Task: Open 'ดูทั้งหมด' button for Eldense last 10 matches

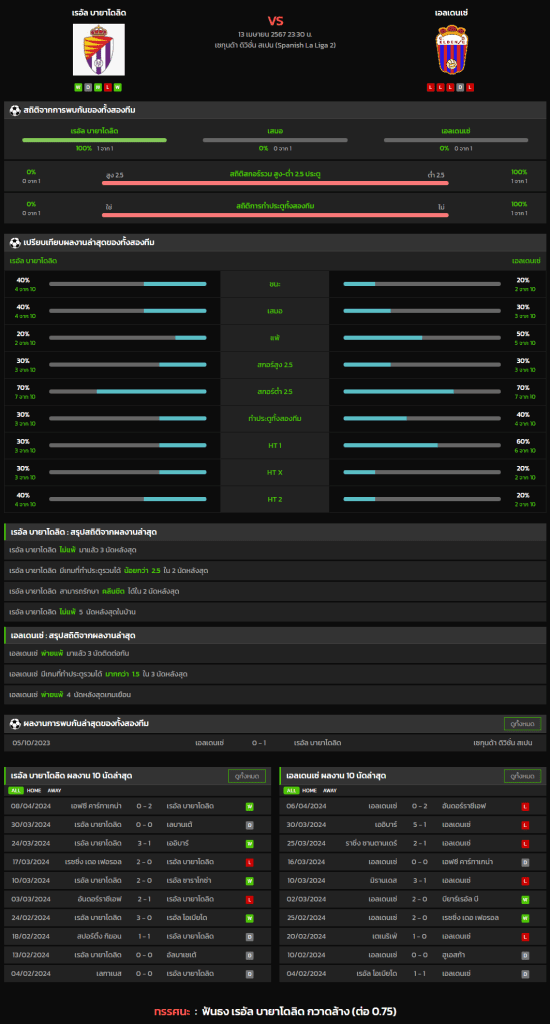Action: [x=522, y=776]
